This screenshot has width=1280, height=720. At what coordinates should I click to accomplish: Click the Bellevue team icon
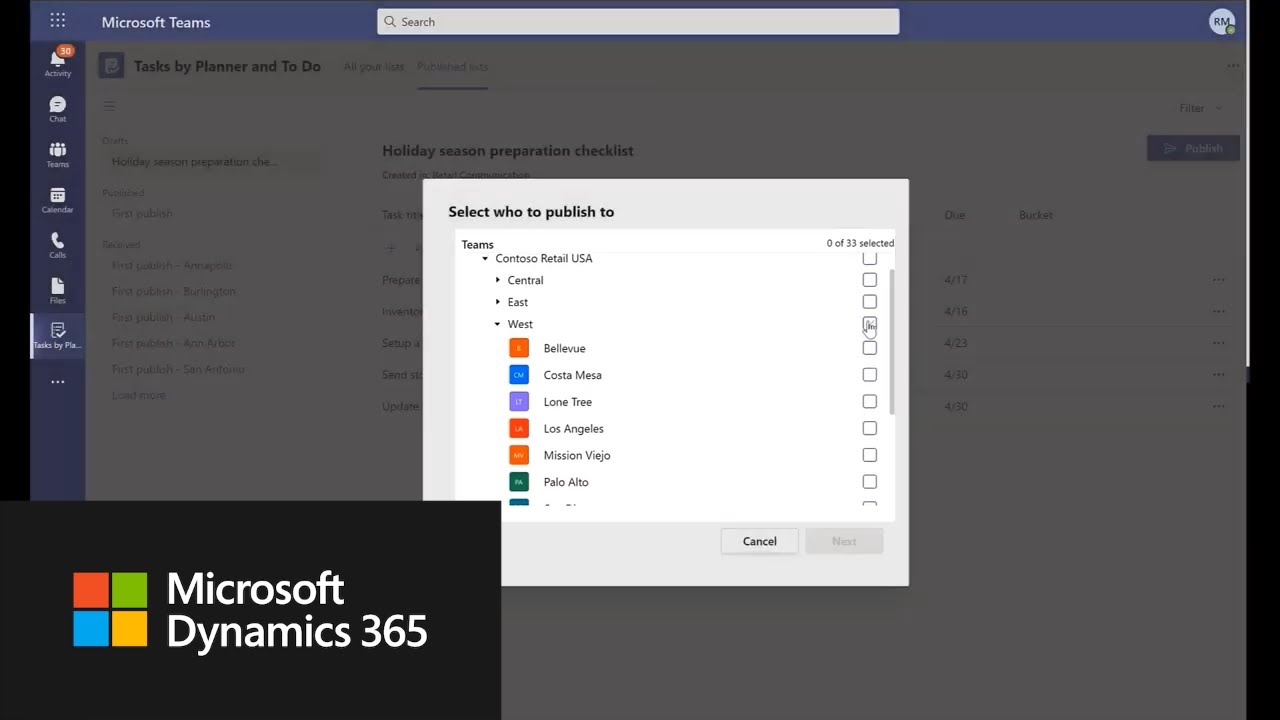[x=518, y=348]
